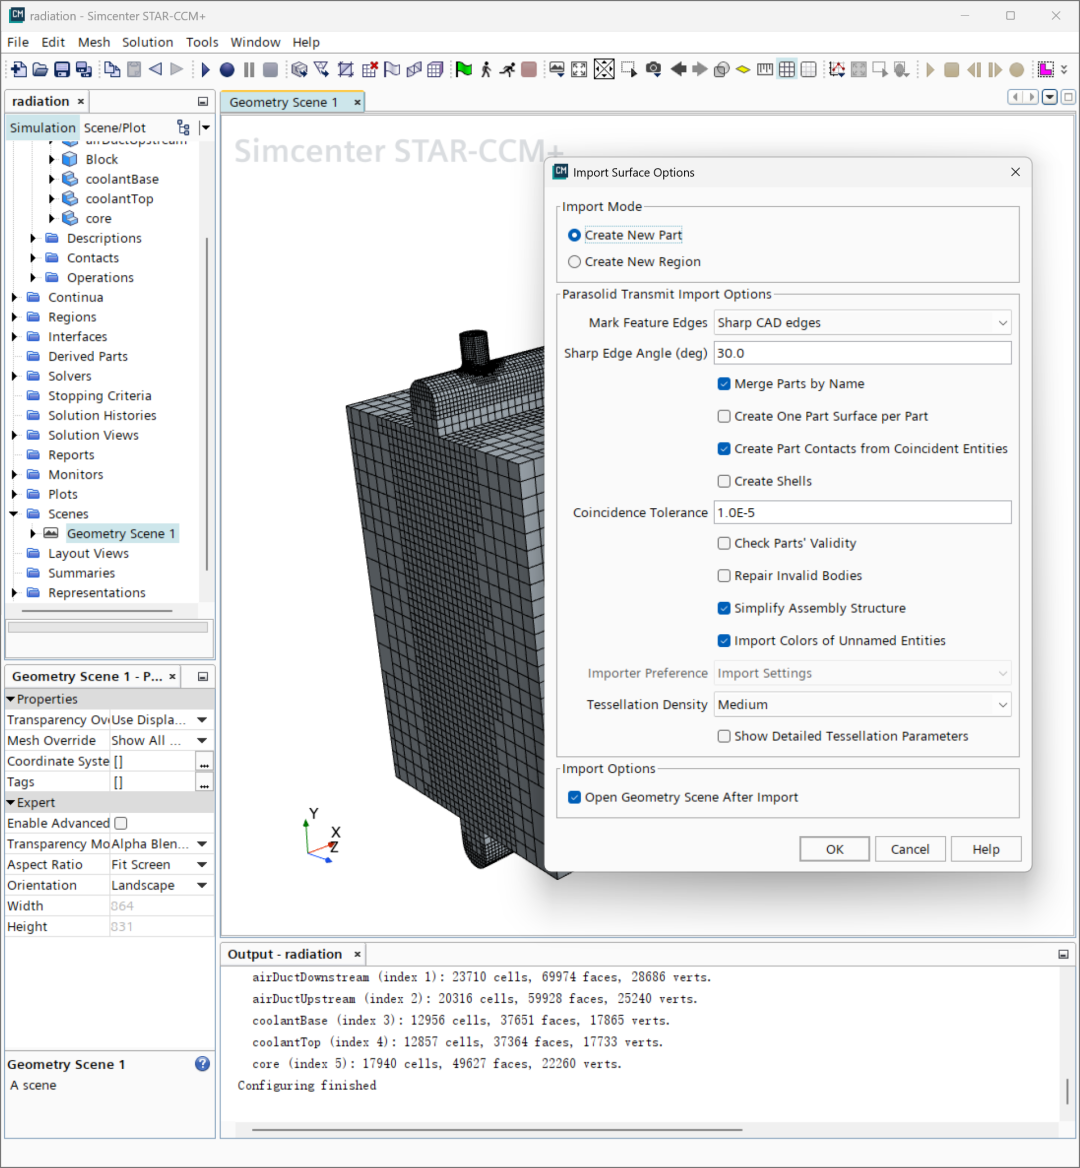Click the walking figure Step icon
Viewport: 1080px width, 1168px height.
486,70
